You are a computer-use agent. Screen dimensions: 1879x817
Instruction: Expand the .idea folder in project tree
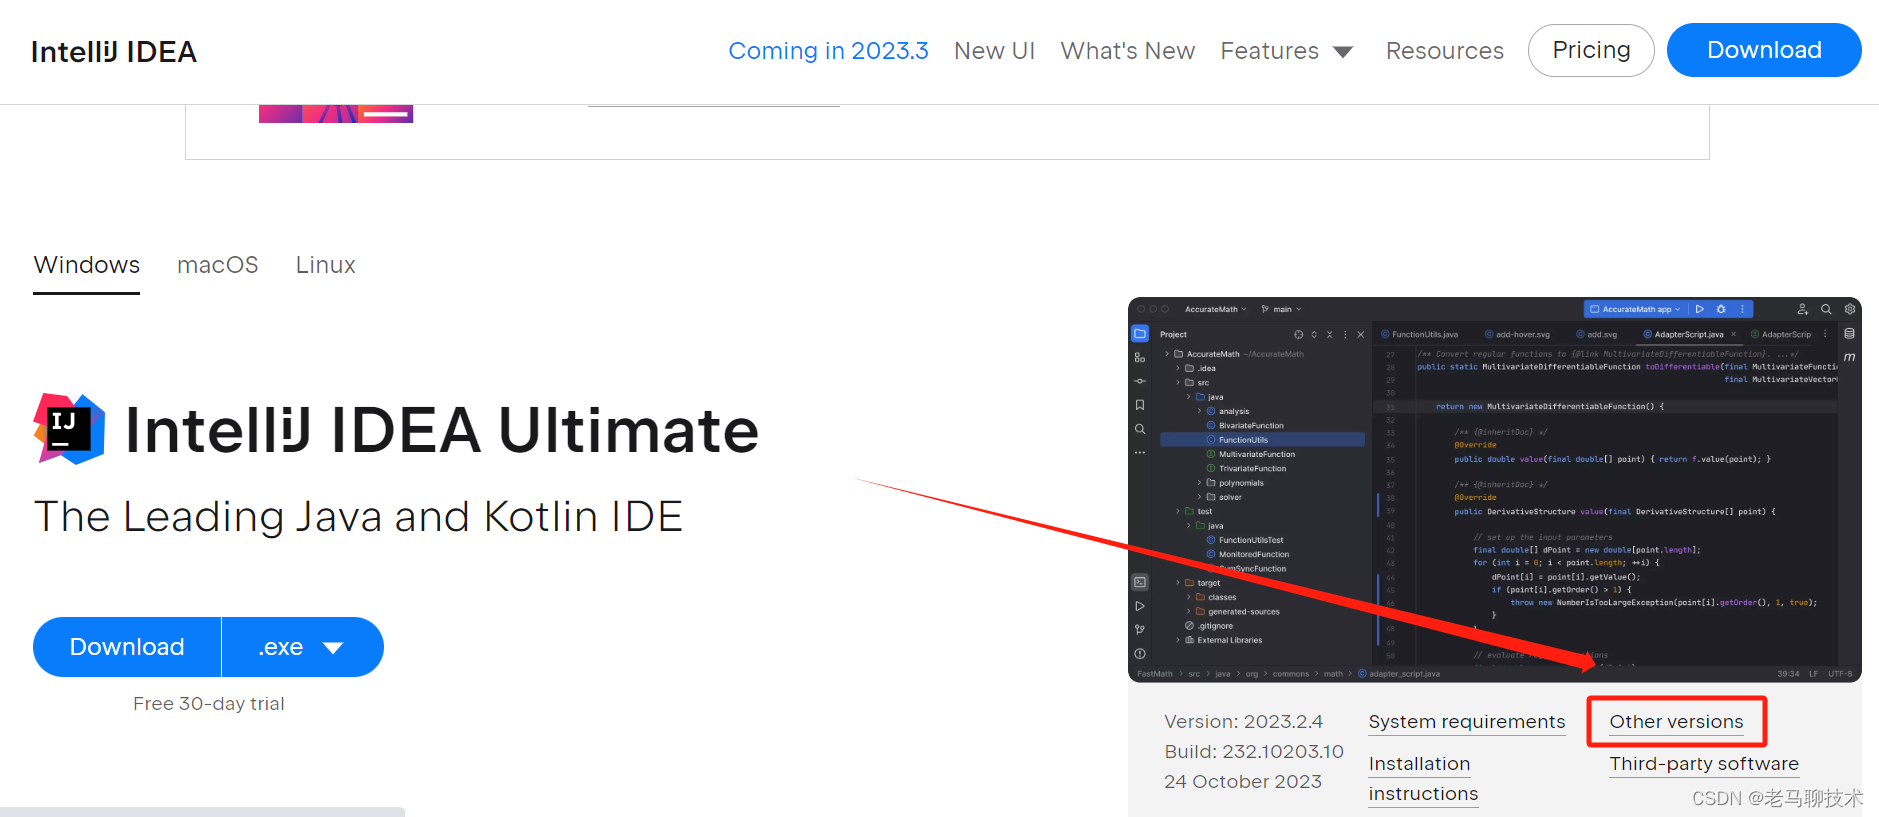1178,368
